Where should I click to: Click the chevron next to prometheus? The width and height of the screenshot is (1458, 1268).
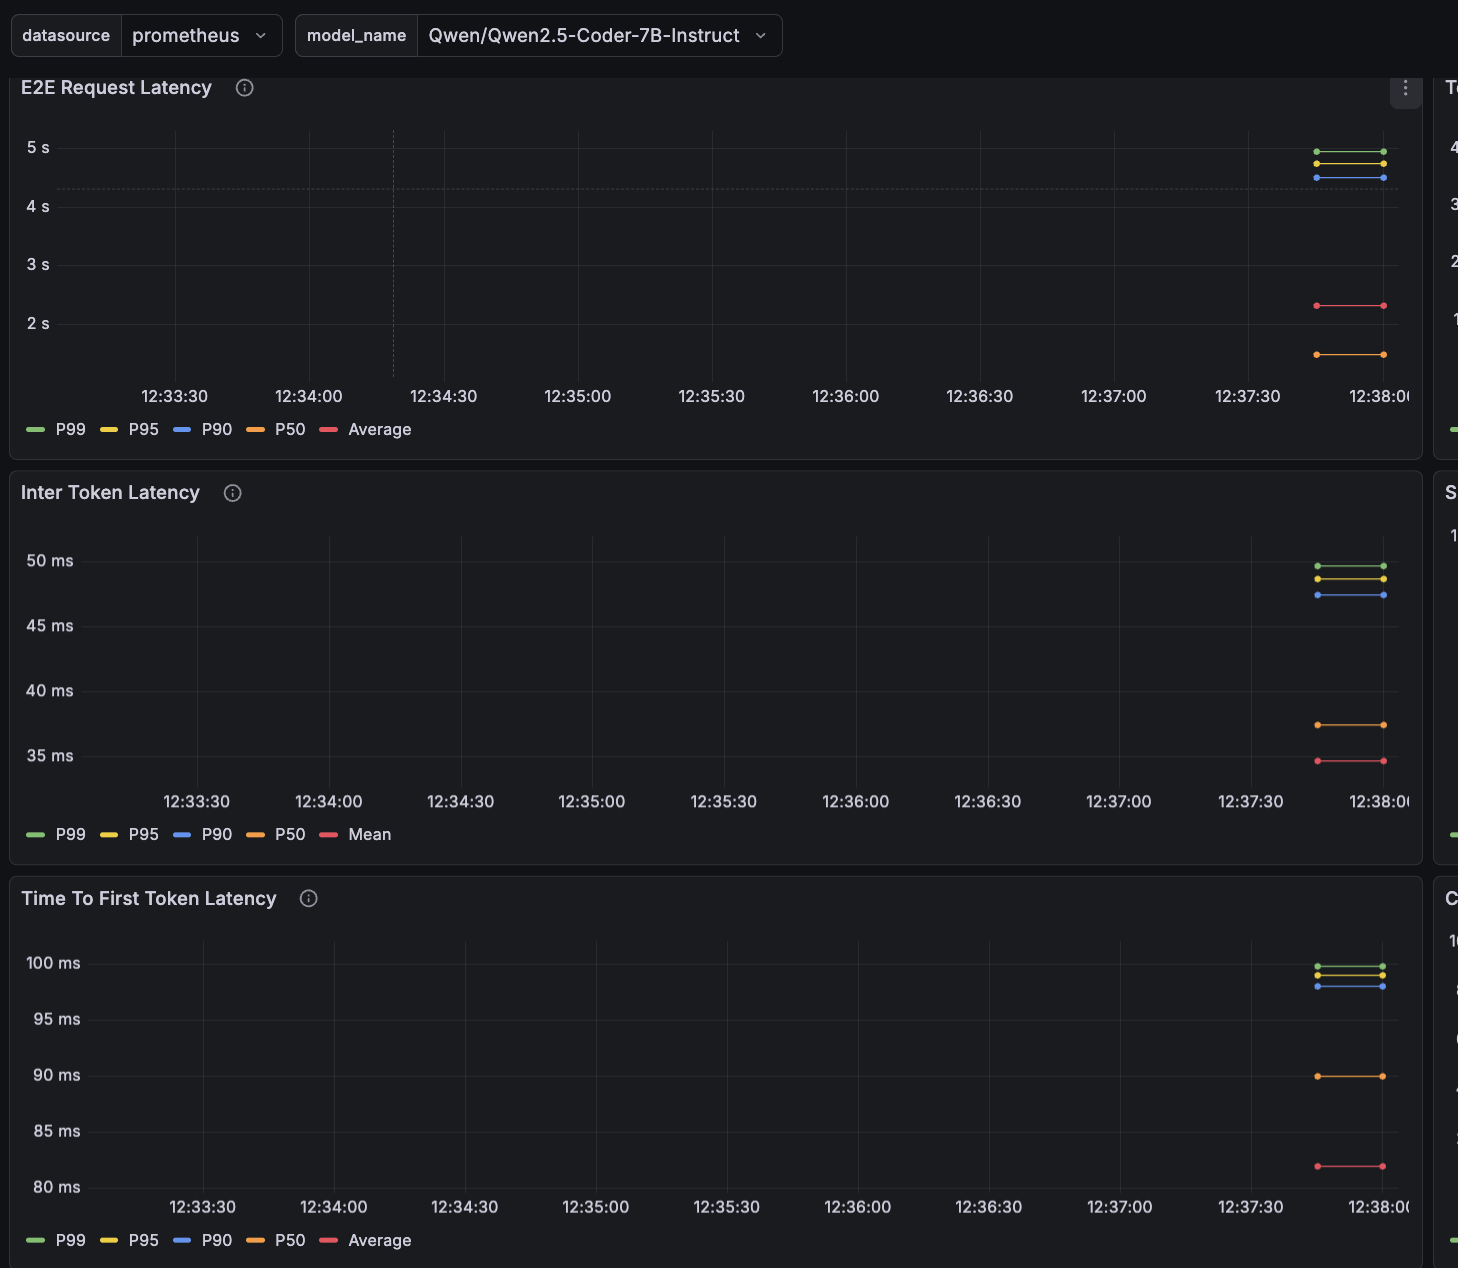[x=261, y=36]
